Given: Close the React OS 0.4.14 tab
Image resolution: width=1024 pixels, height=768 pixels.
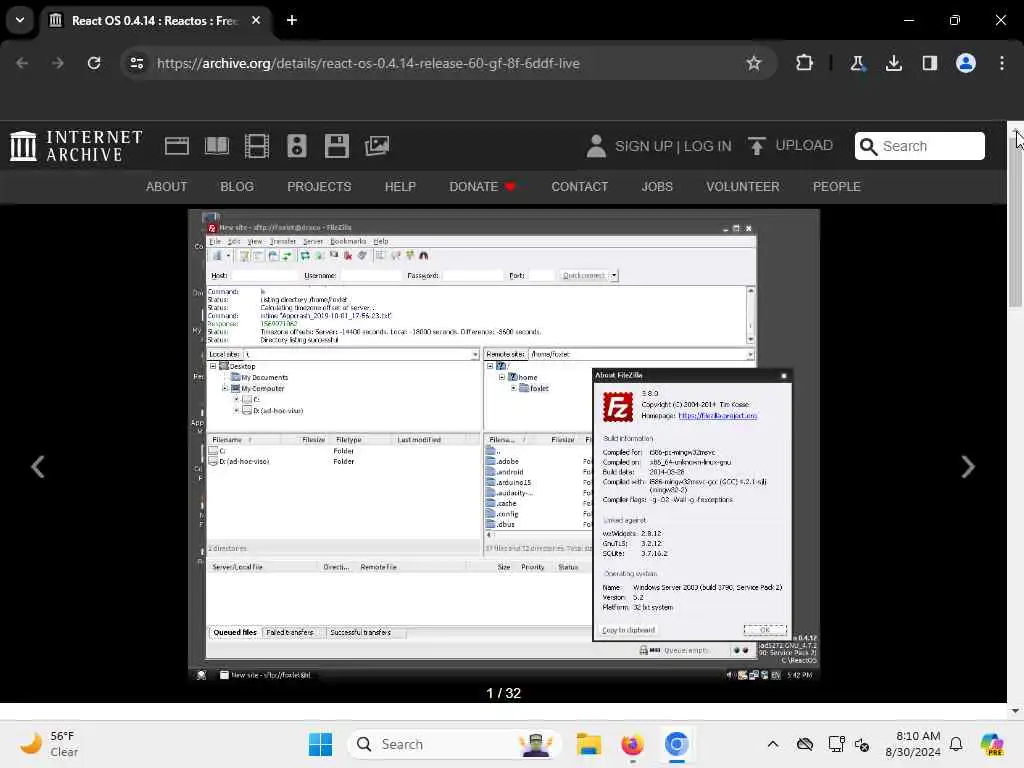Looking at the screenshot, I should pyautogui.click(x=256, y=20).
